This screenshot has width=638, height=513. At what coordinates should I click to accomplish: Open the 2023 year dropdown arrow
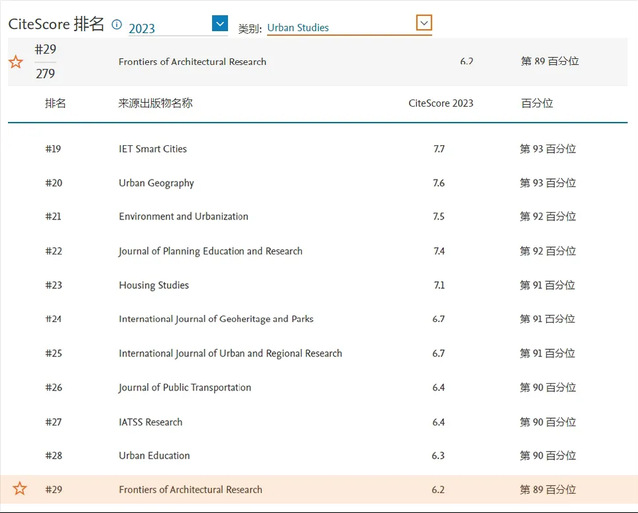220,23
